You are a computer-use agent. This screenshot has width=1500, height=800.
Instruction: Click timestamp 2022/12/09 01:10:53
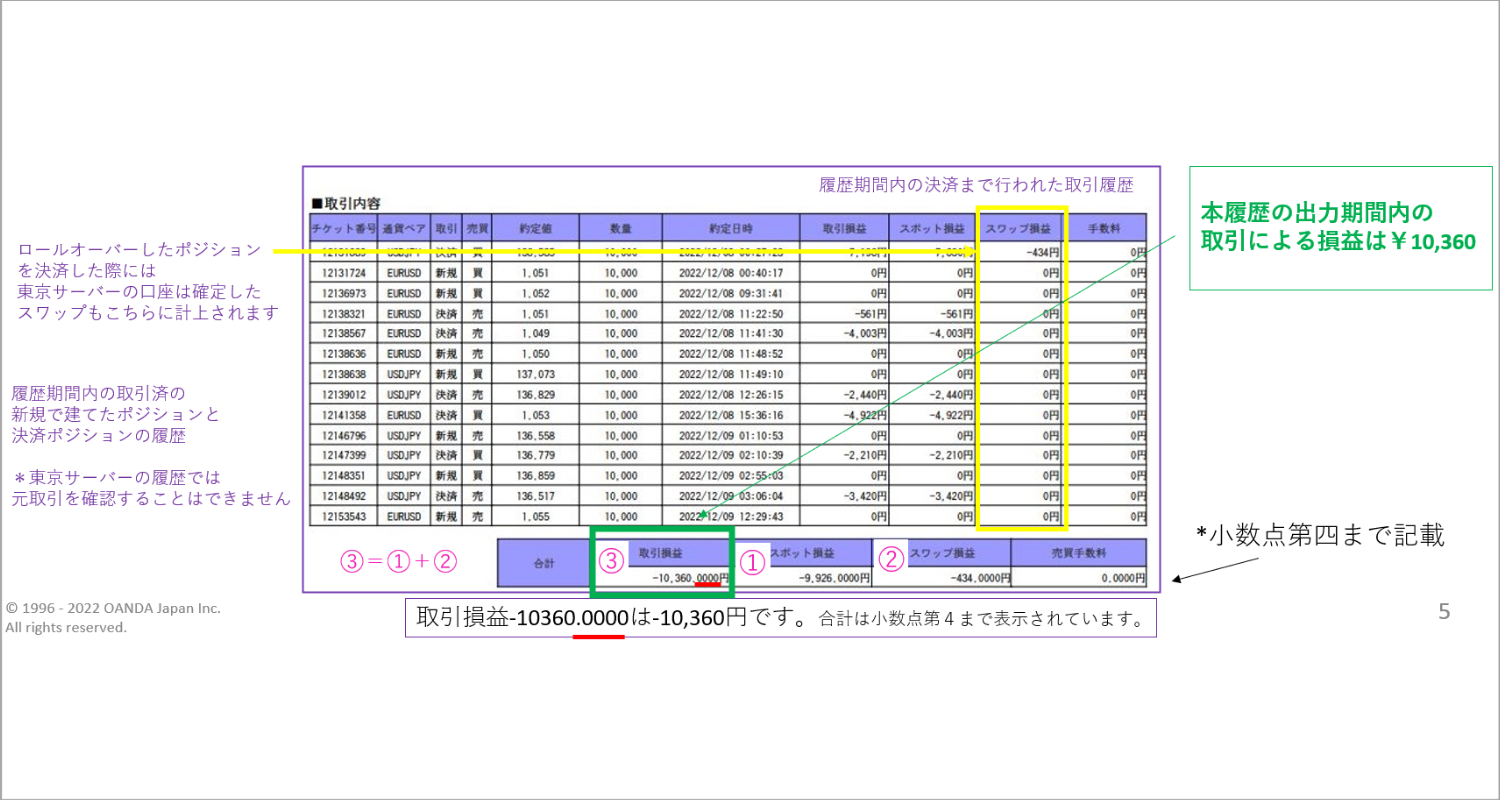tap(731, 435)
